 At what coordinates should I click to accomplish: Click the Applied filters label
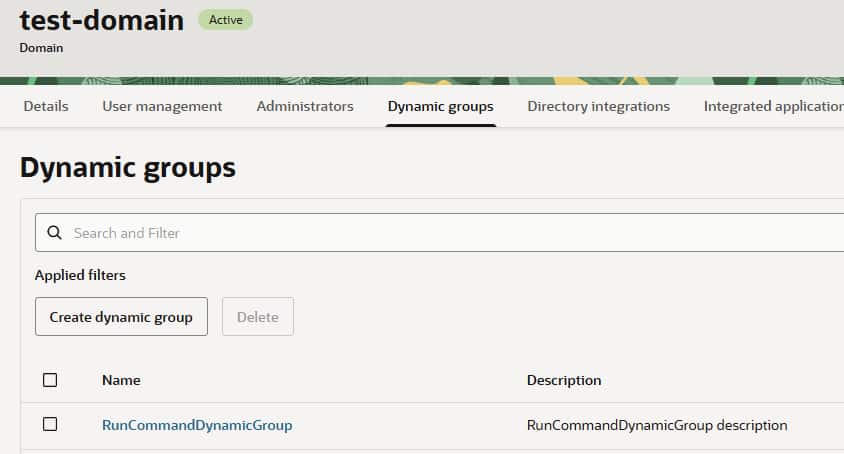click(80, 275)
